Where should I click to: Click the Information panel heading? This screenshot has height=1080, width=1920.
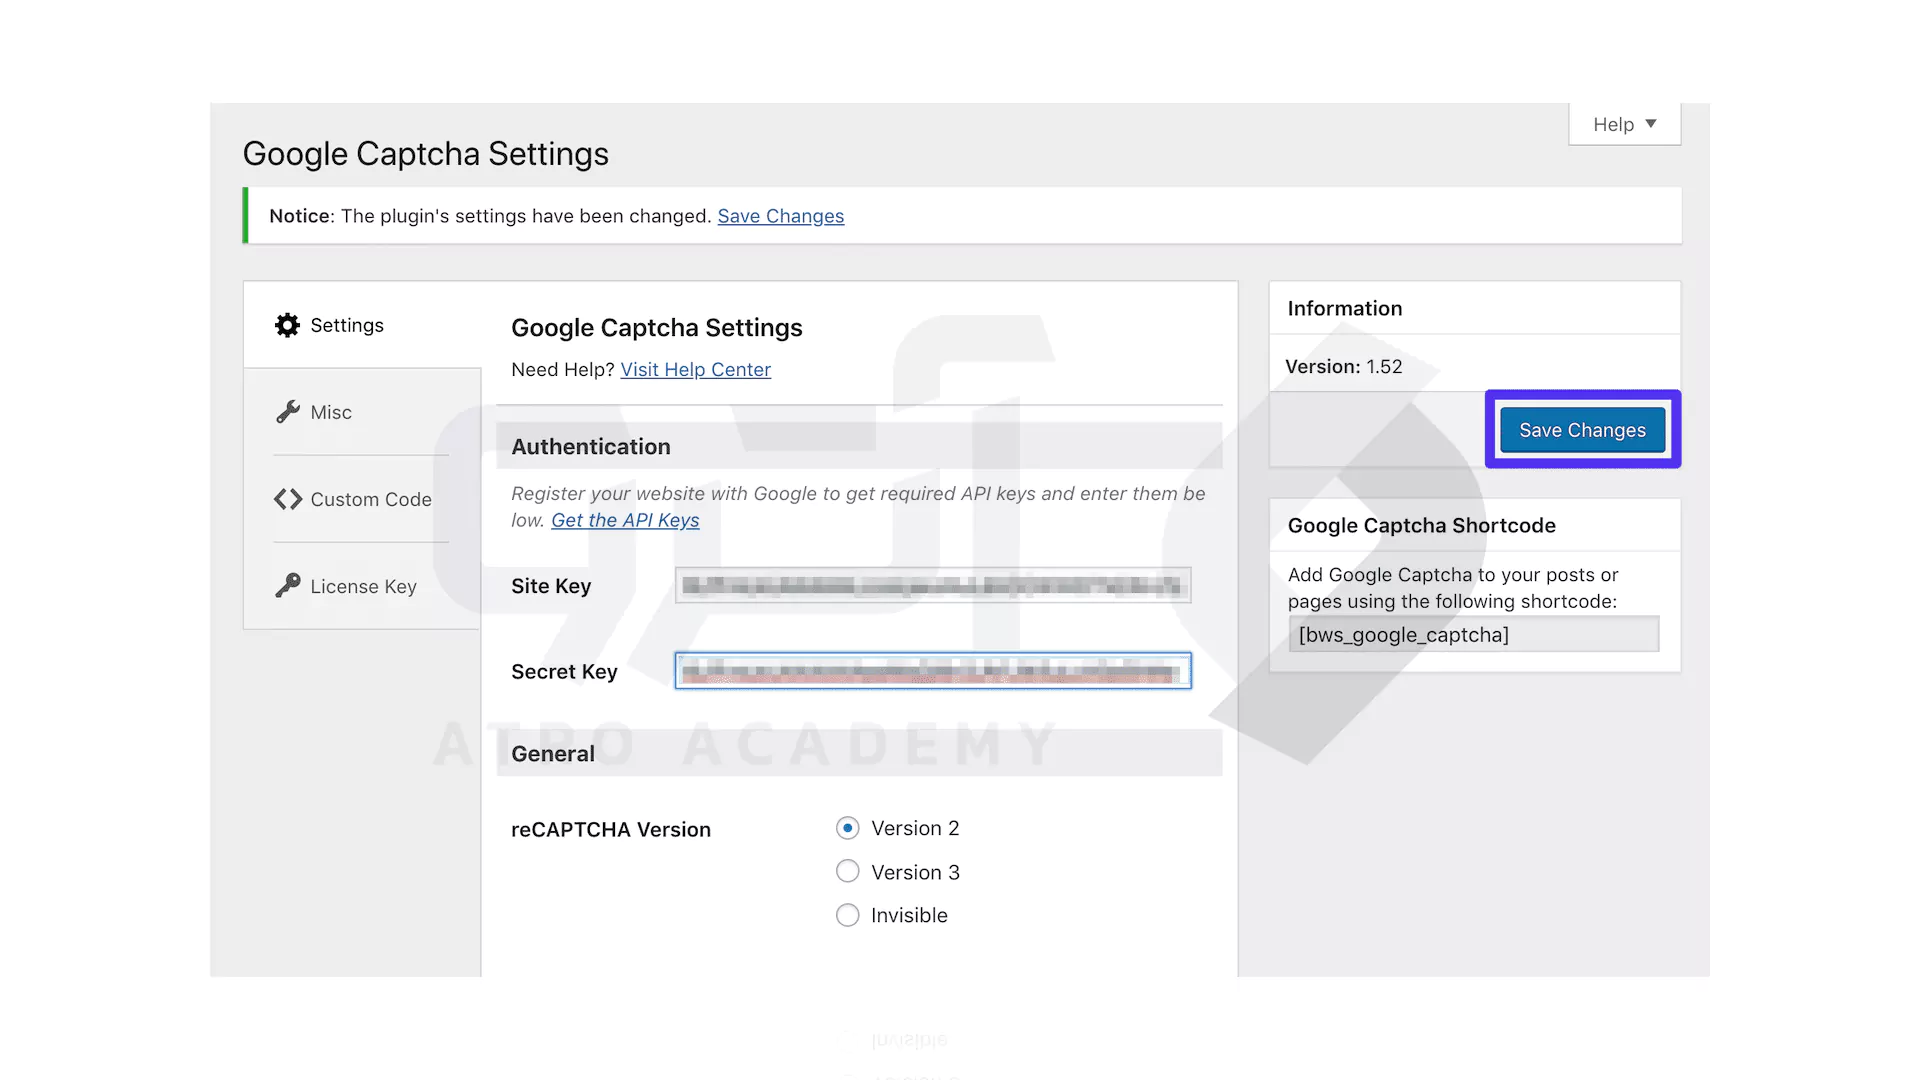(1345, 309)
